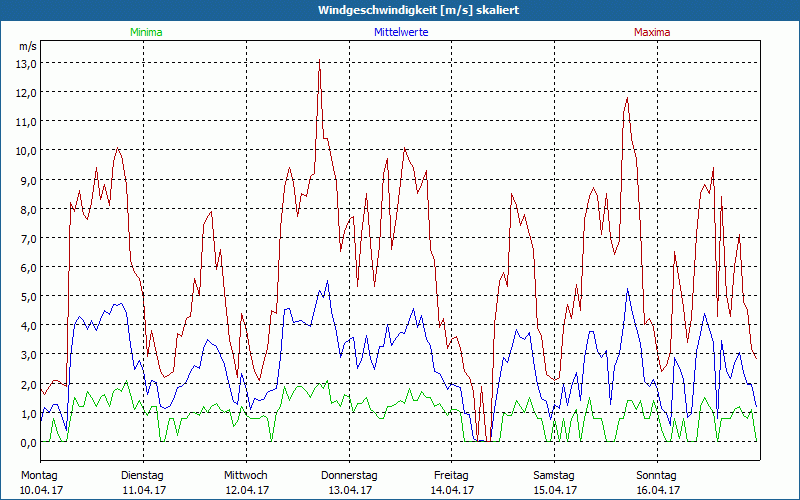Select the green Minima legend label
Screen dimensions: 800x500
[145, 33]
